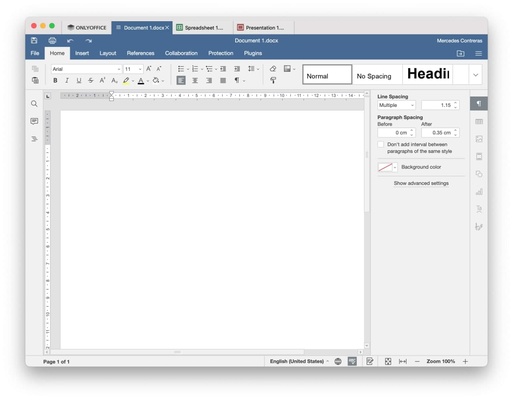Zoom out with minus button

pos(417,361)
